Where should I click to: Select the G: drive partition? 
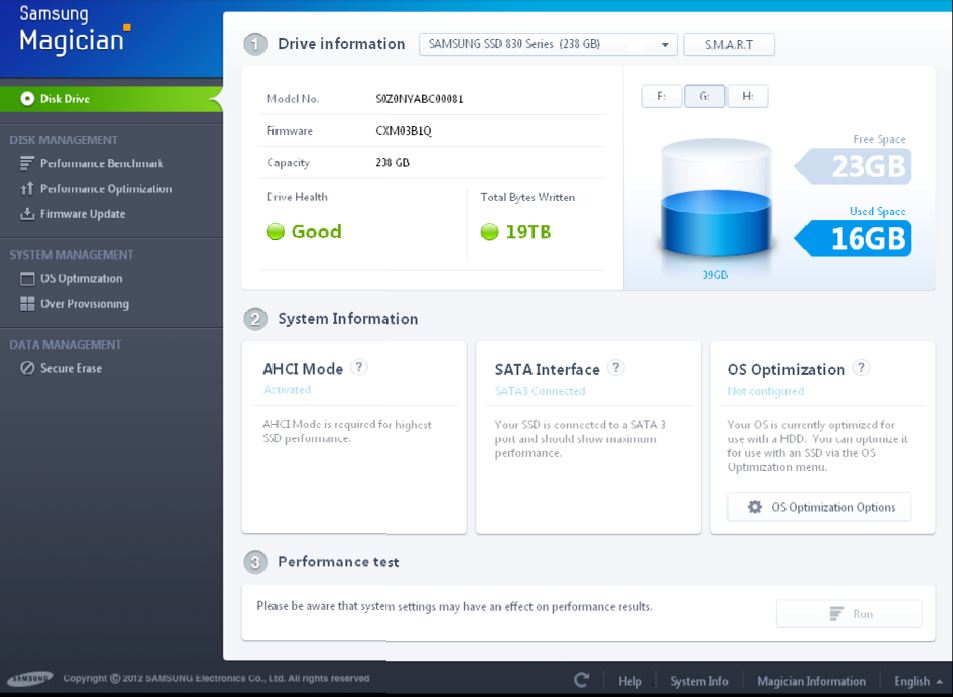click(704, 96)
